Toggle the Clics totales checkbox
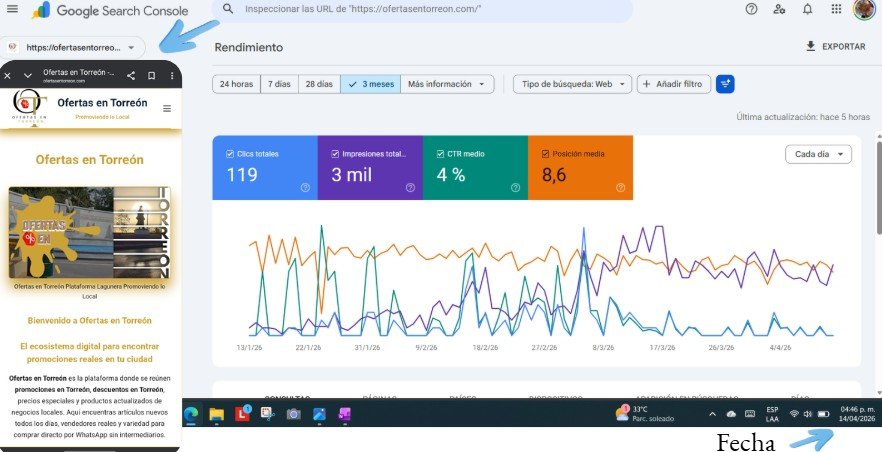The width and height of the screenshot is (882, 452). (x=230, y=154)
